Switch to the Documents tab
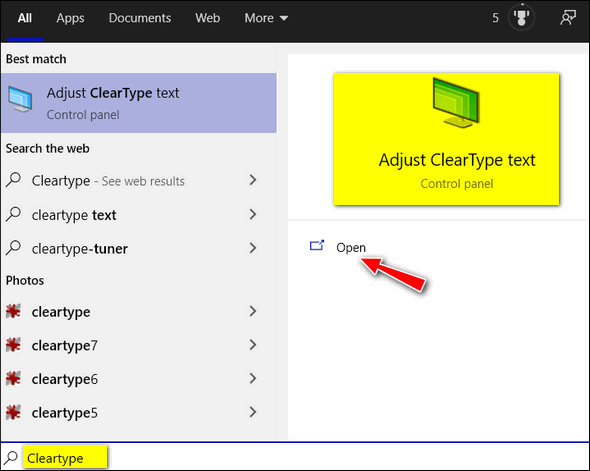Viewport: 590px width, 471px height. (140, 18)
